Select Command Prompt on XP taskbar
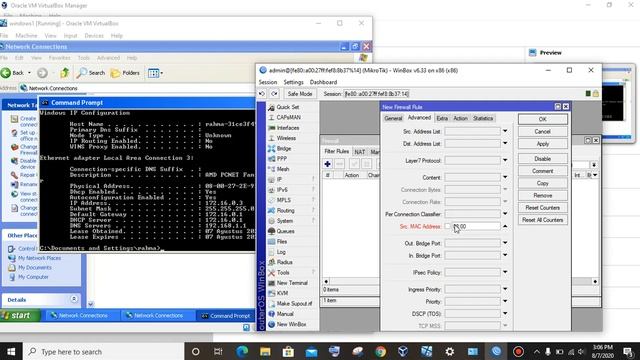This screenshot has height=360, width=640. (226, 316)
